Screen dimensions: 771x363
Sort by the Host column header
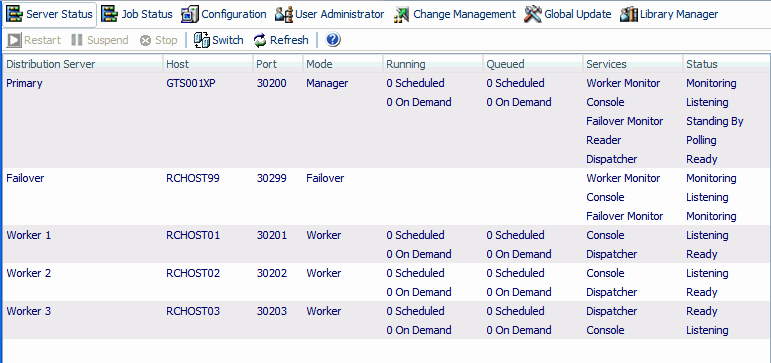208,64
